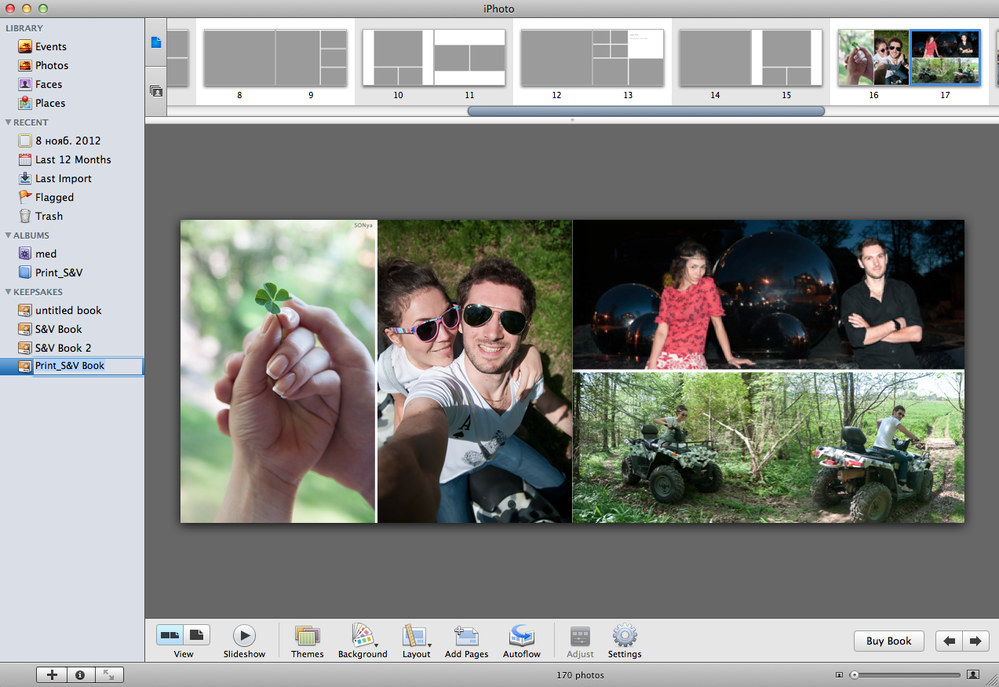Start the Slideshow
The image size is (999, 687).
[244, 641]
